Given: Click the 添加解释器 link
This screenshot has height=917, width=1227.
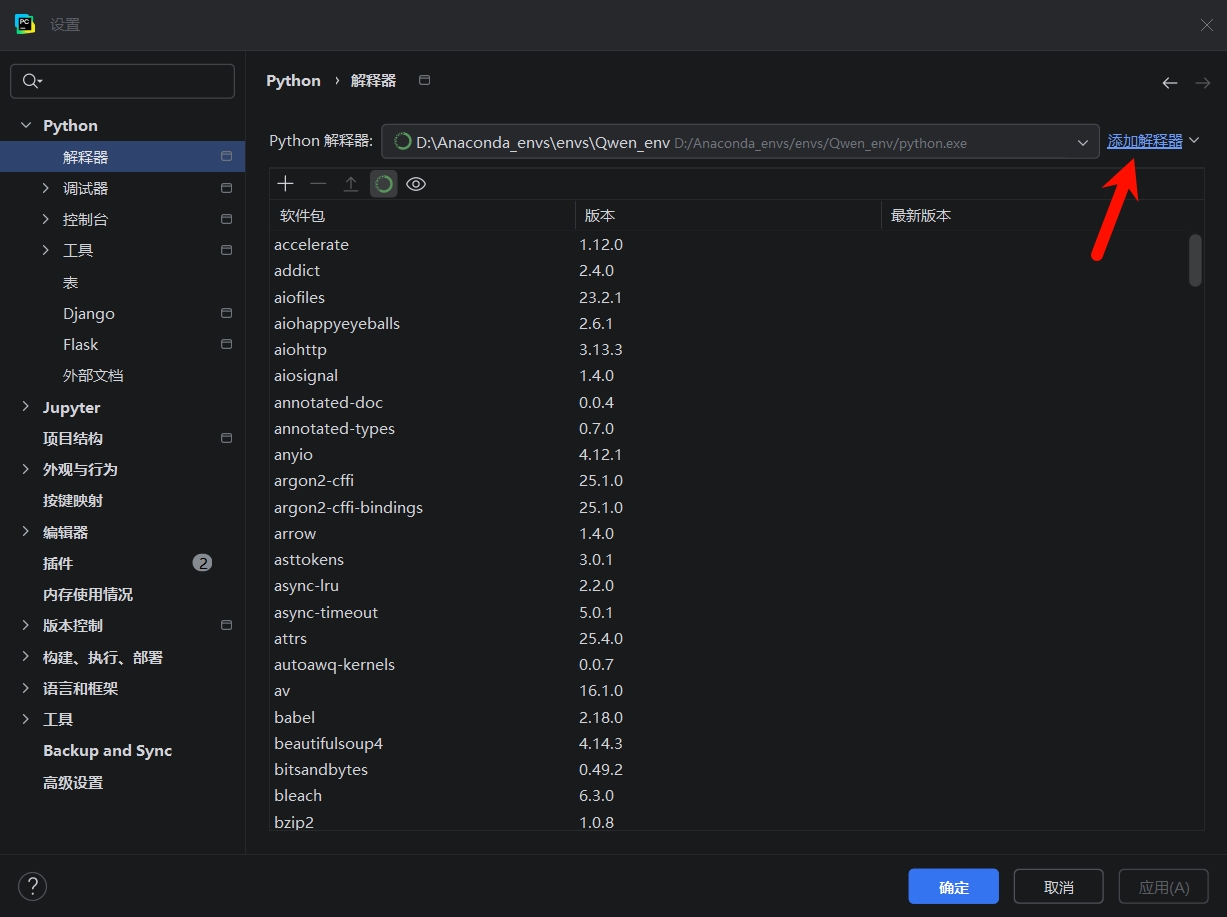Looking at the screenshot, I should (x=1145, y=141).
